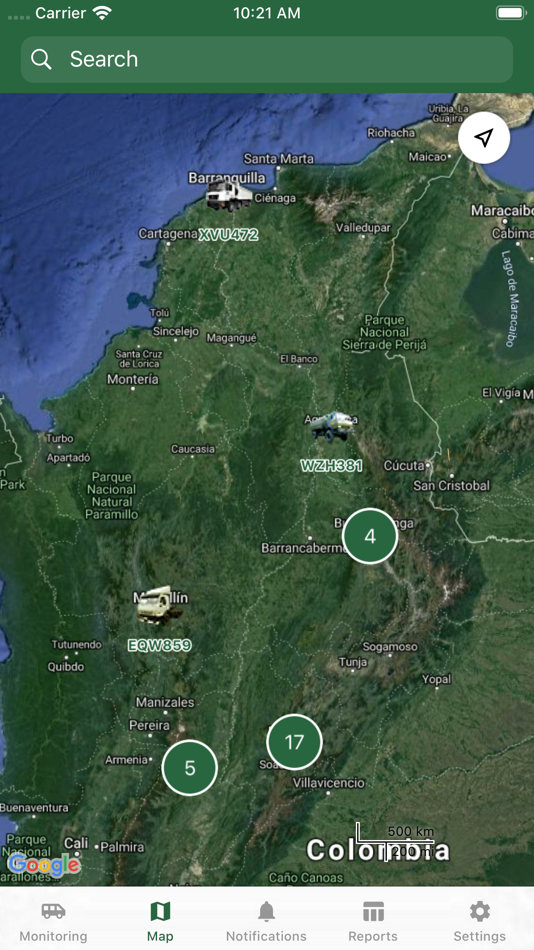Click the Yopal city label
534x950 pixels.
pos(436,679)
